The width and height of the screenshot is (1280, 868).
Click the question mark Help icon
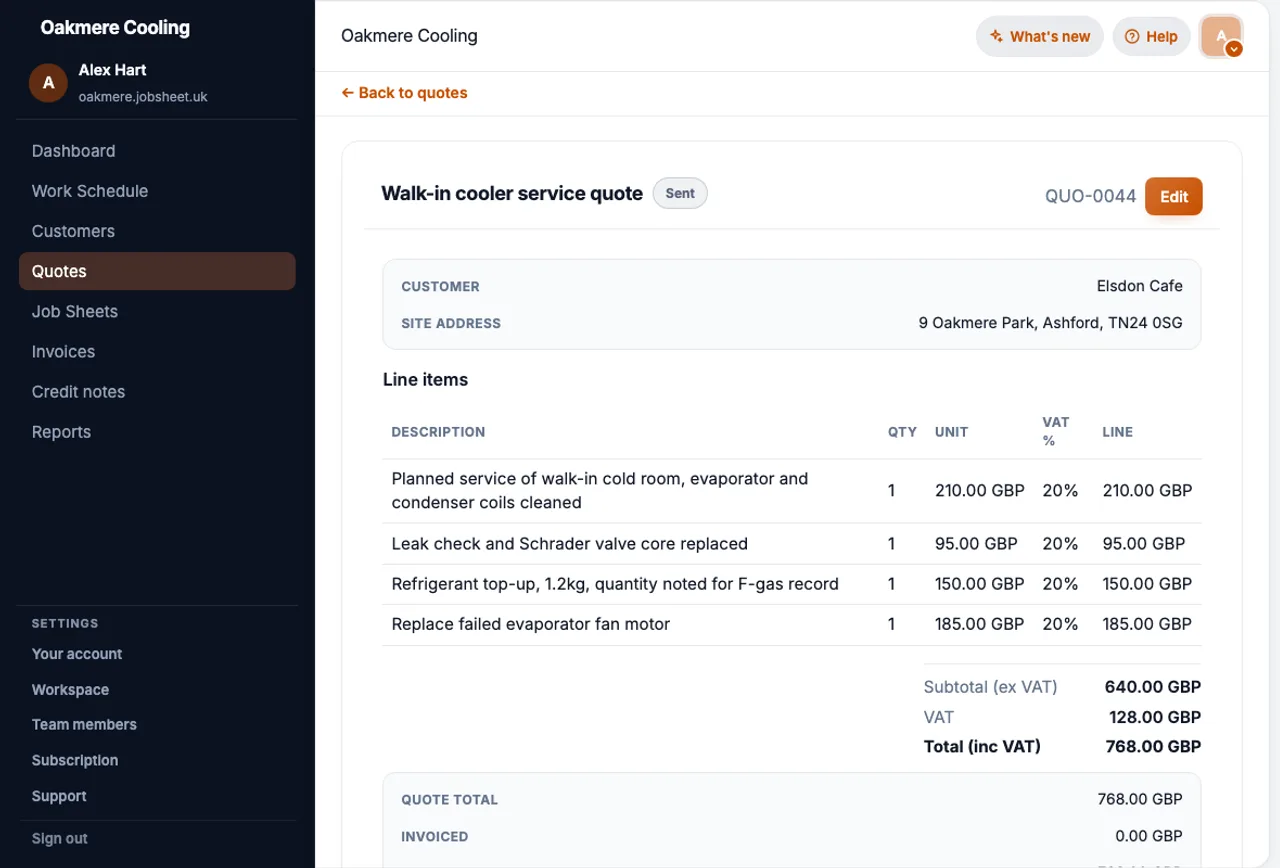click(x=1132, y=36)
